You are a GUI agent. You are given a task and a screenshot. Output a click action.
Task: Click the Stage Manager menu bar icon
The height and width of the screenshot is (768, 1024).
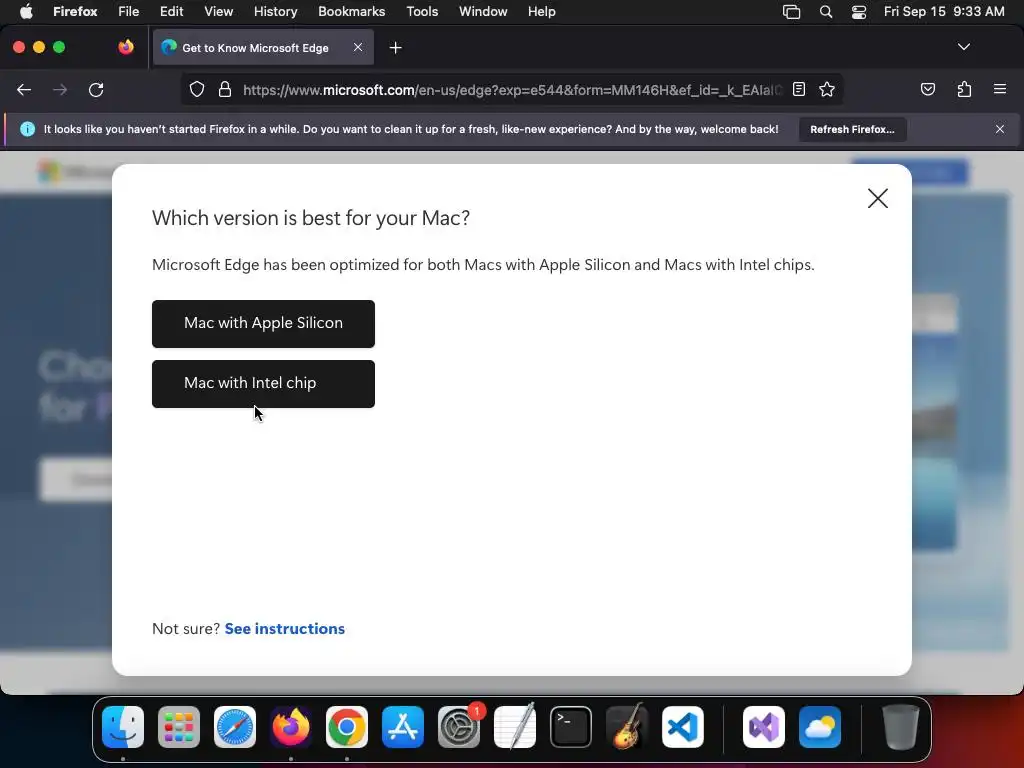point(792,12)
